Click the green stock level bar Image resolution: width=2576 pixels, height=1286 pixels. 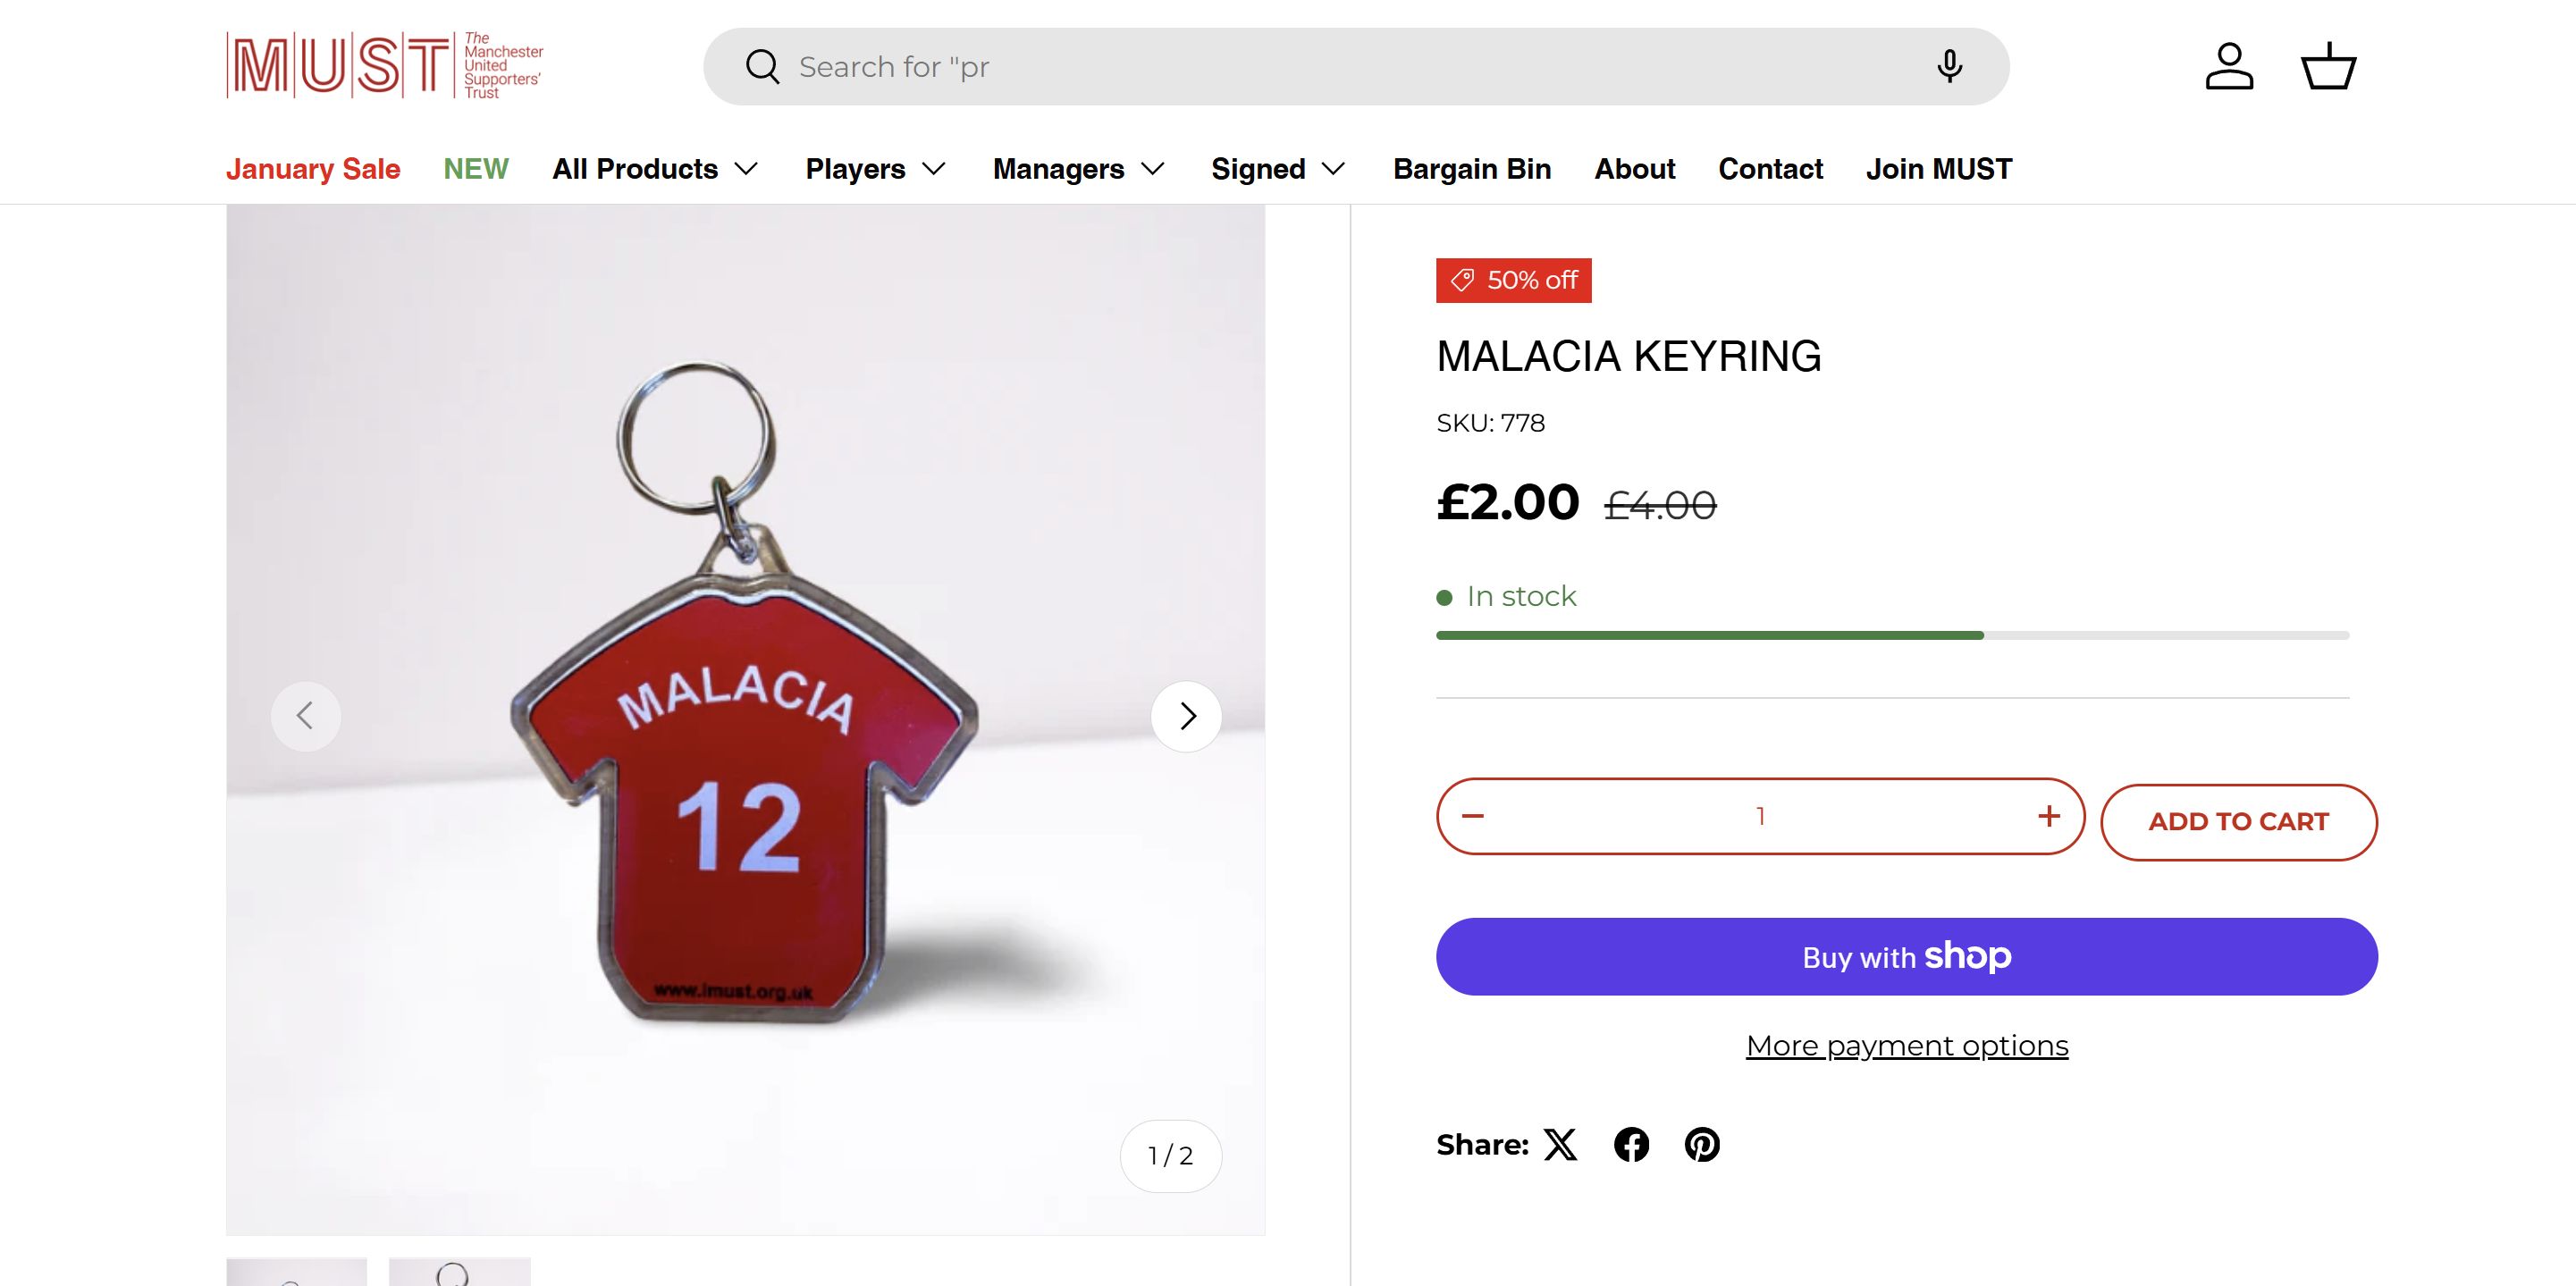[x=1709, y=635]
